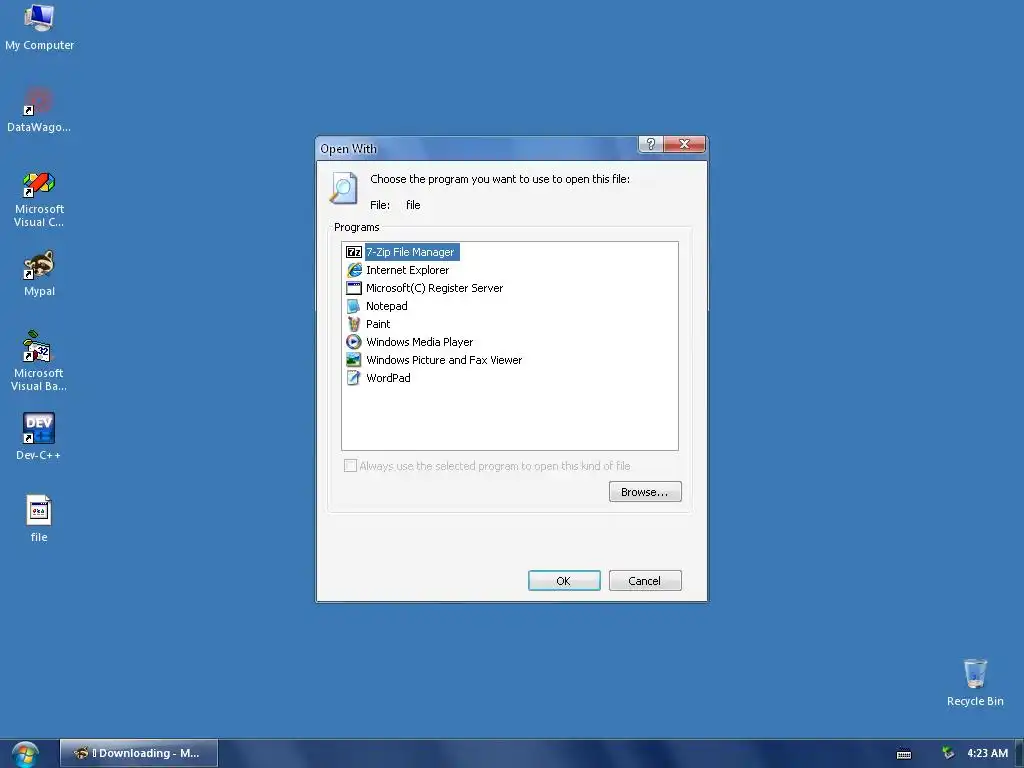Confirm with the OK button

pos(564,581)
